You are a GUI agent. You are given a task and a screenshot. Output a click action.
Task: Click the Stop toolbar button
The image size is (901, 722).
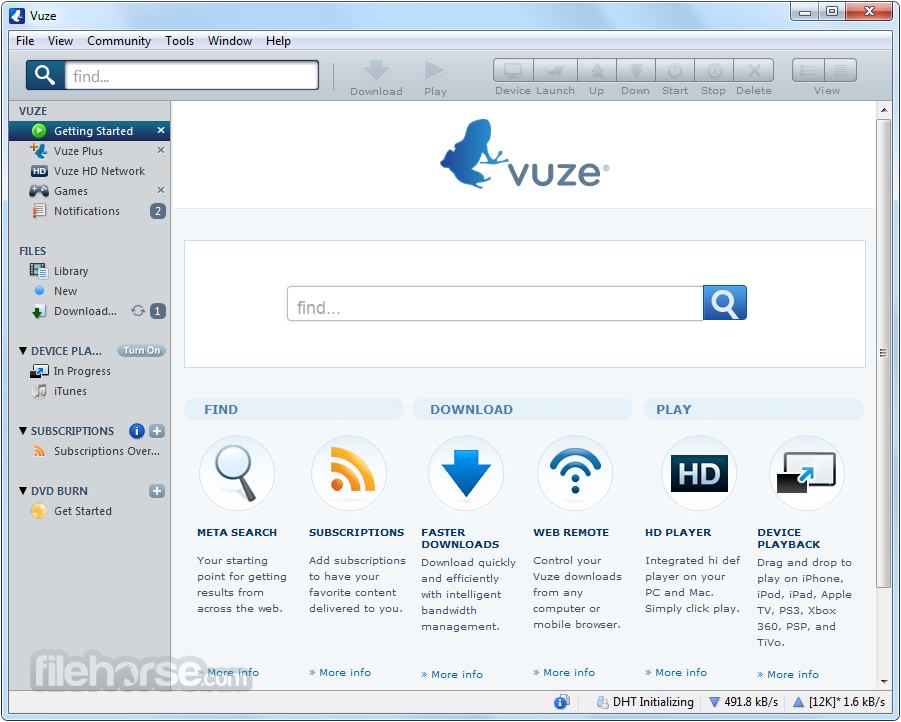[x=714, y=71]
